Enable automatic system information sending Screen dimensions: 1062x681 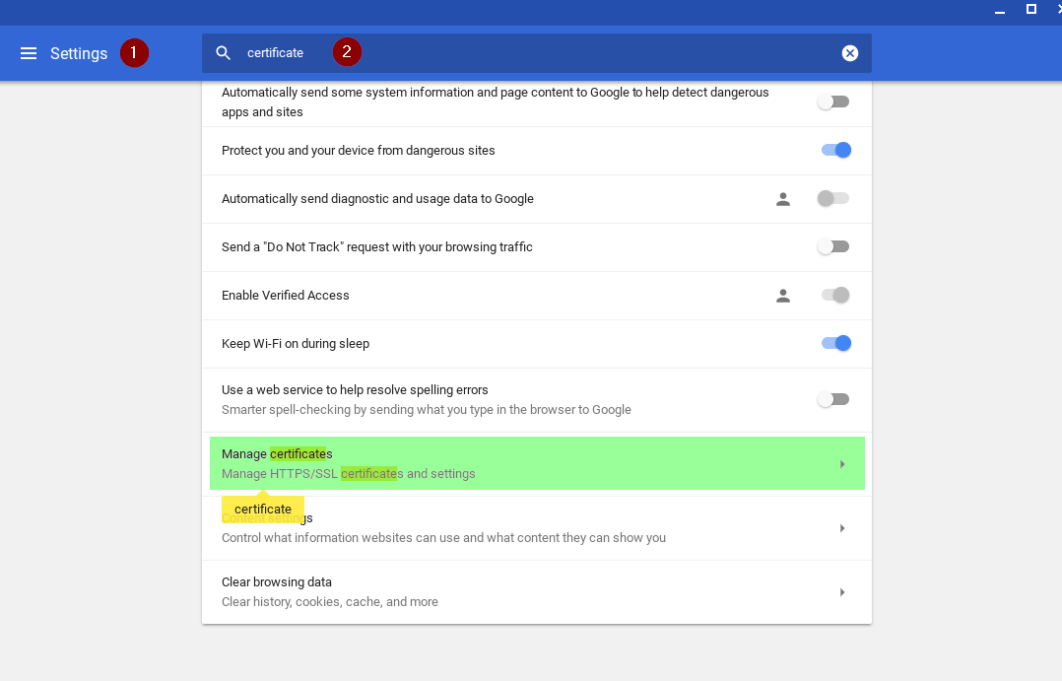coord(833,101)
